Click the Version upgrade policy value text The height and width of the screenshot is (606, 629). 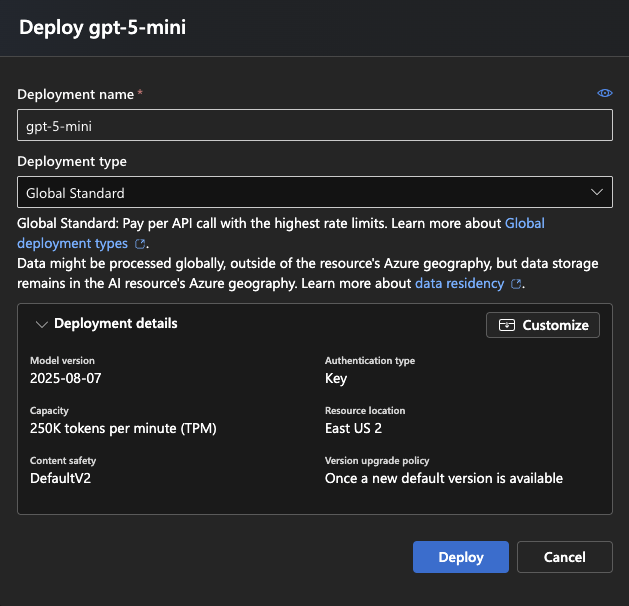coord(444,478)
